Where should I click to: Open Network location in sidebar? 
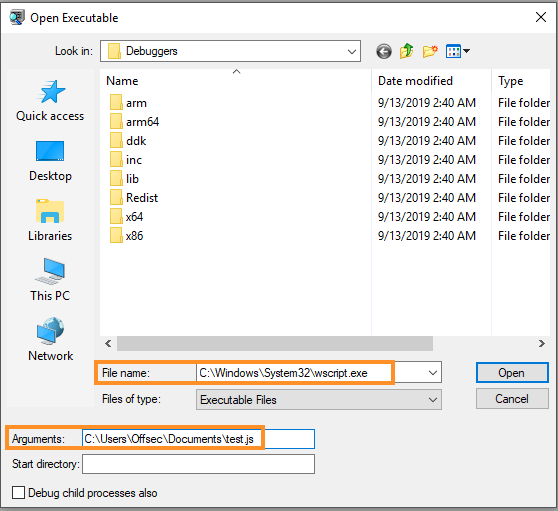[50, 340]
